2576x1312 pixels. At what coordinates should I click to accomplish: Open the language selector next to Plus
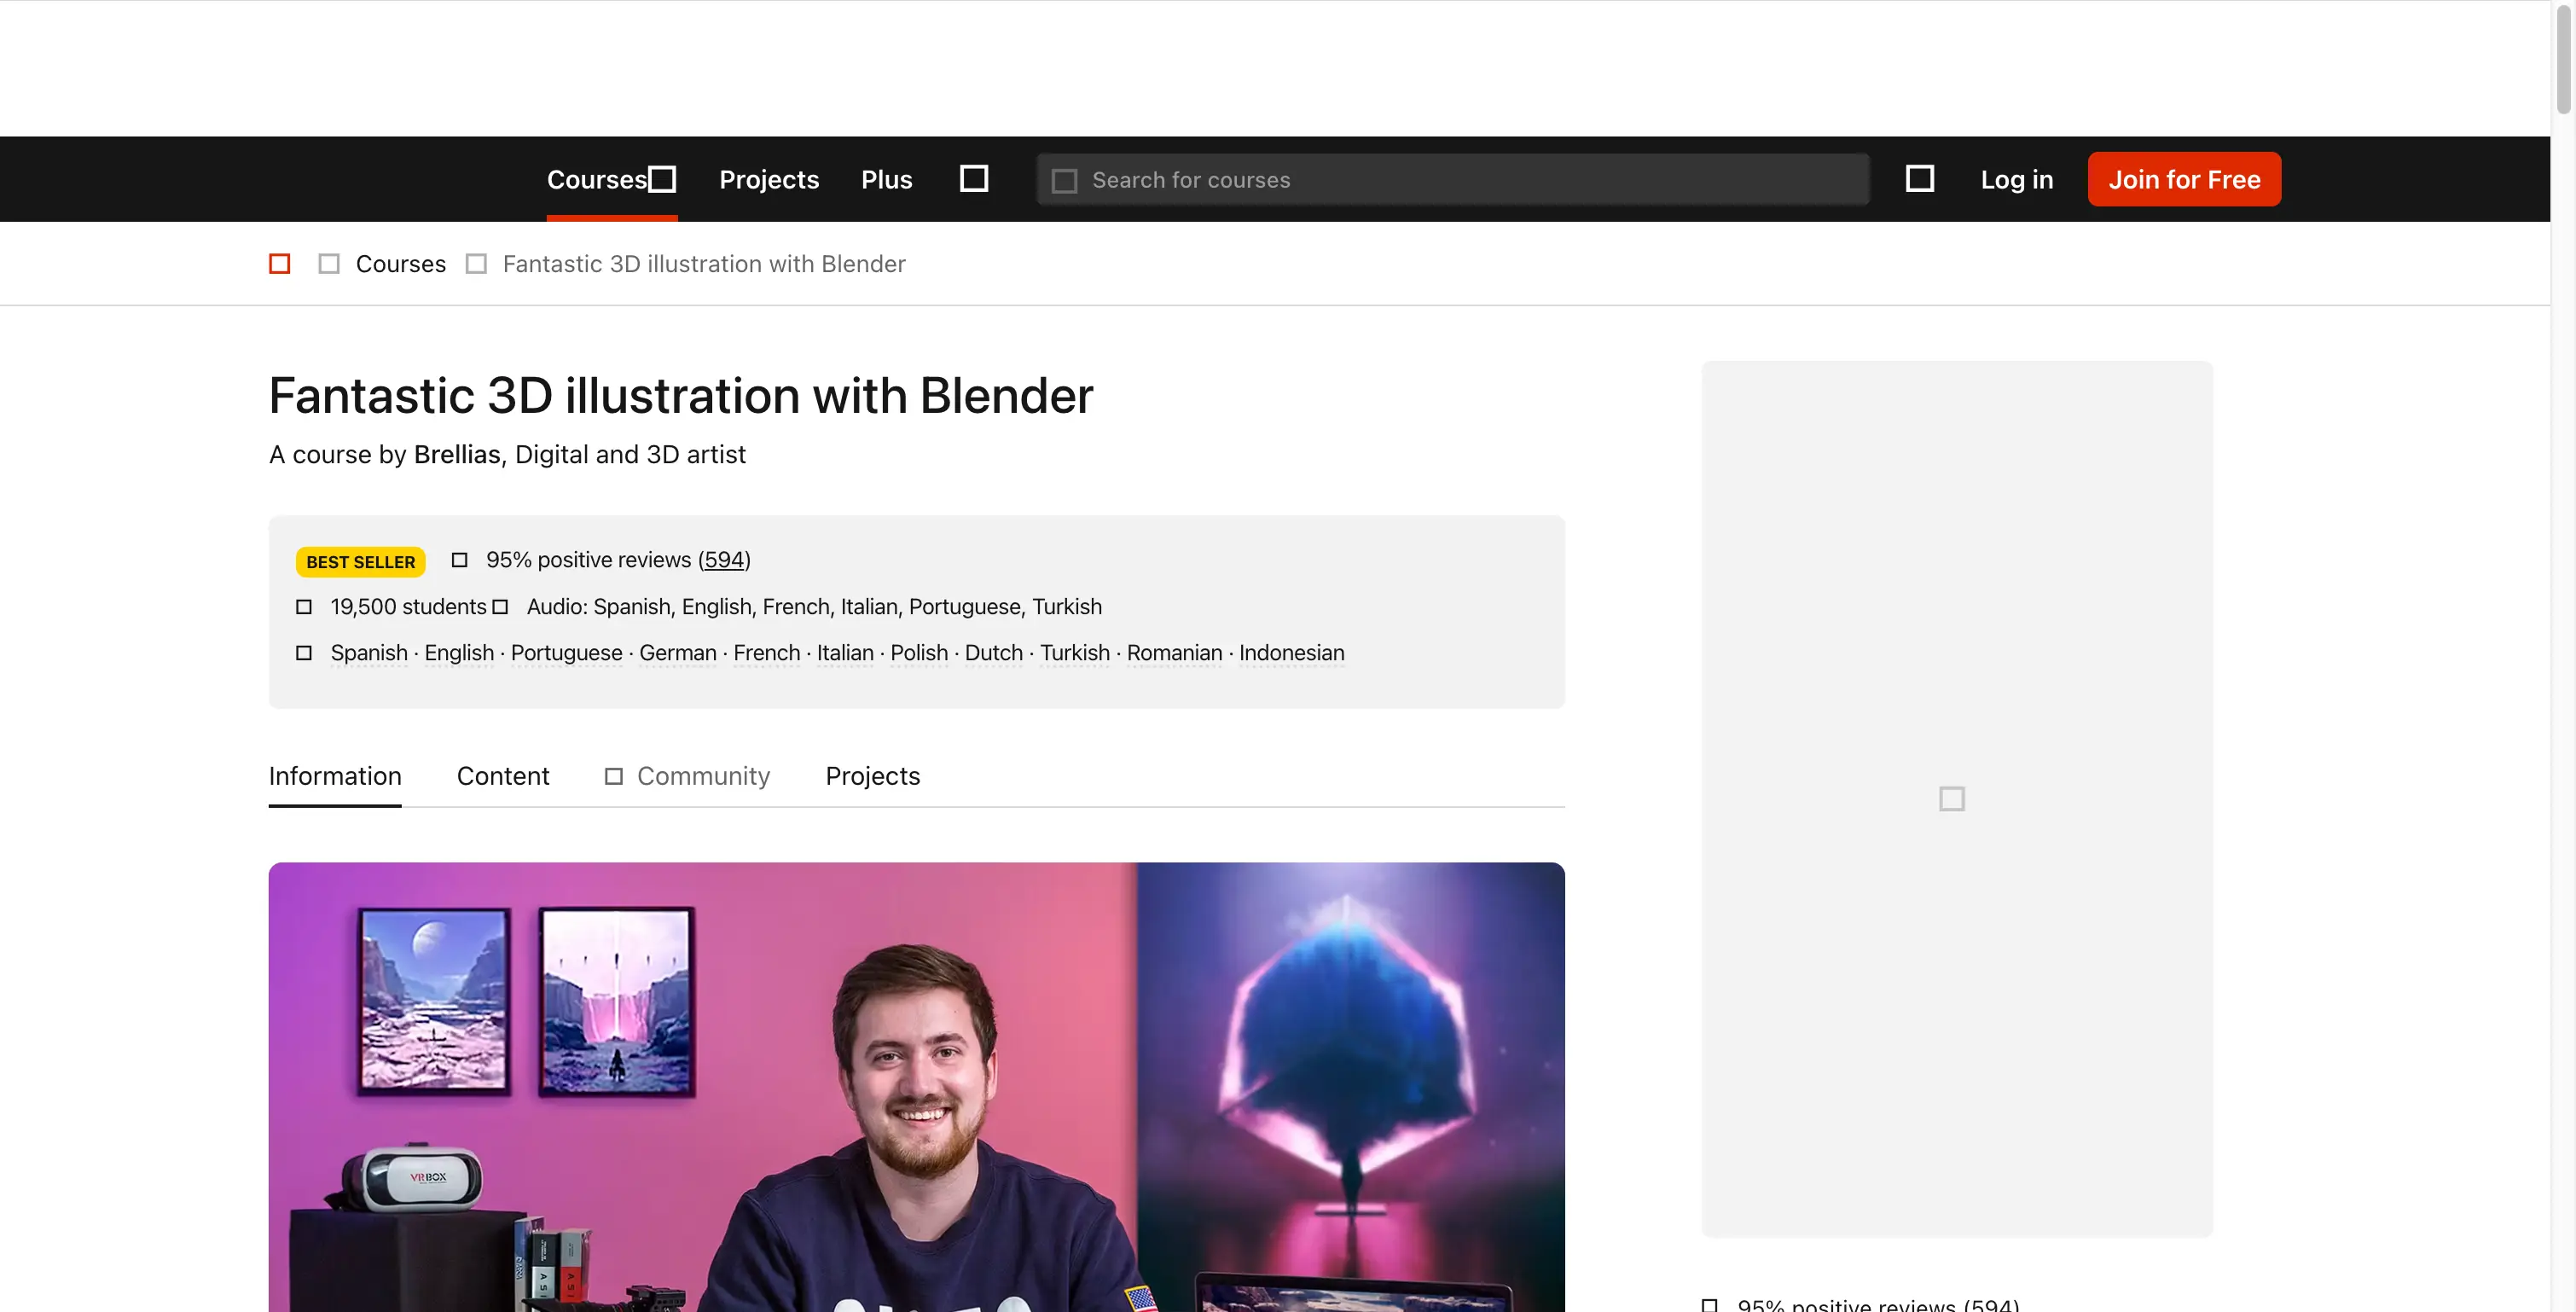pyautogui.click(x=973, y=178)
